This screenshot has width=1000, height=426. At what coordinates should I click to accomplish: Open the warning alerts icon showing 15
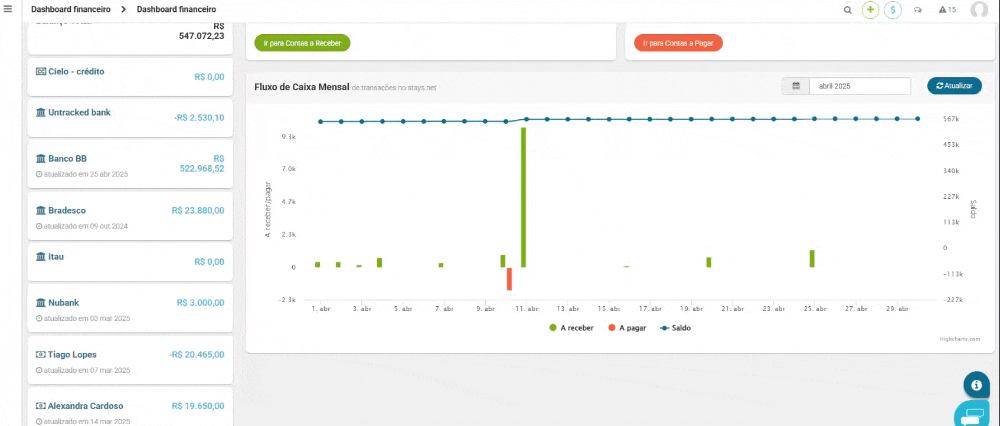pos(947,10)
